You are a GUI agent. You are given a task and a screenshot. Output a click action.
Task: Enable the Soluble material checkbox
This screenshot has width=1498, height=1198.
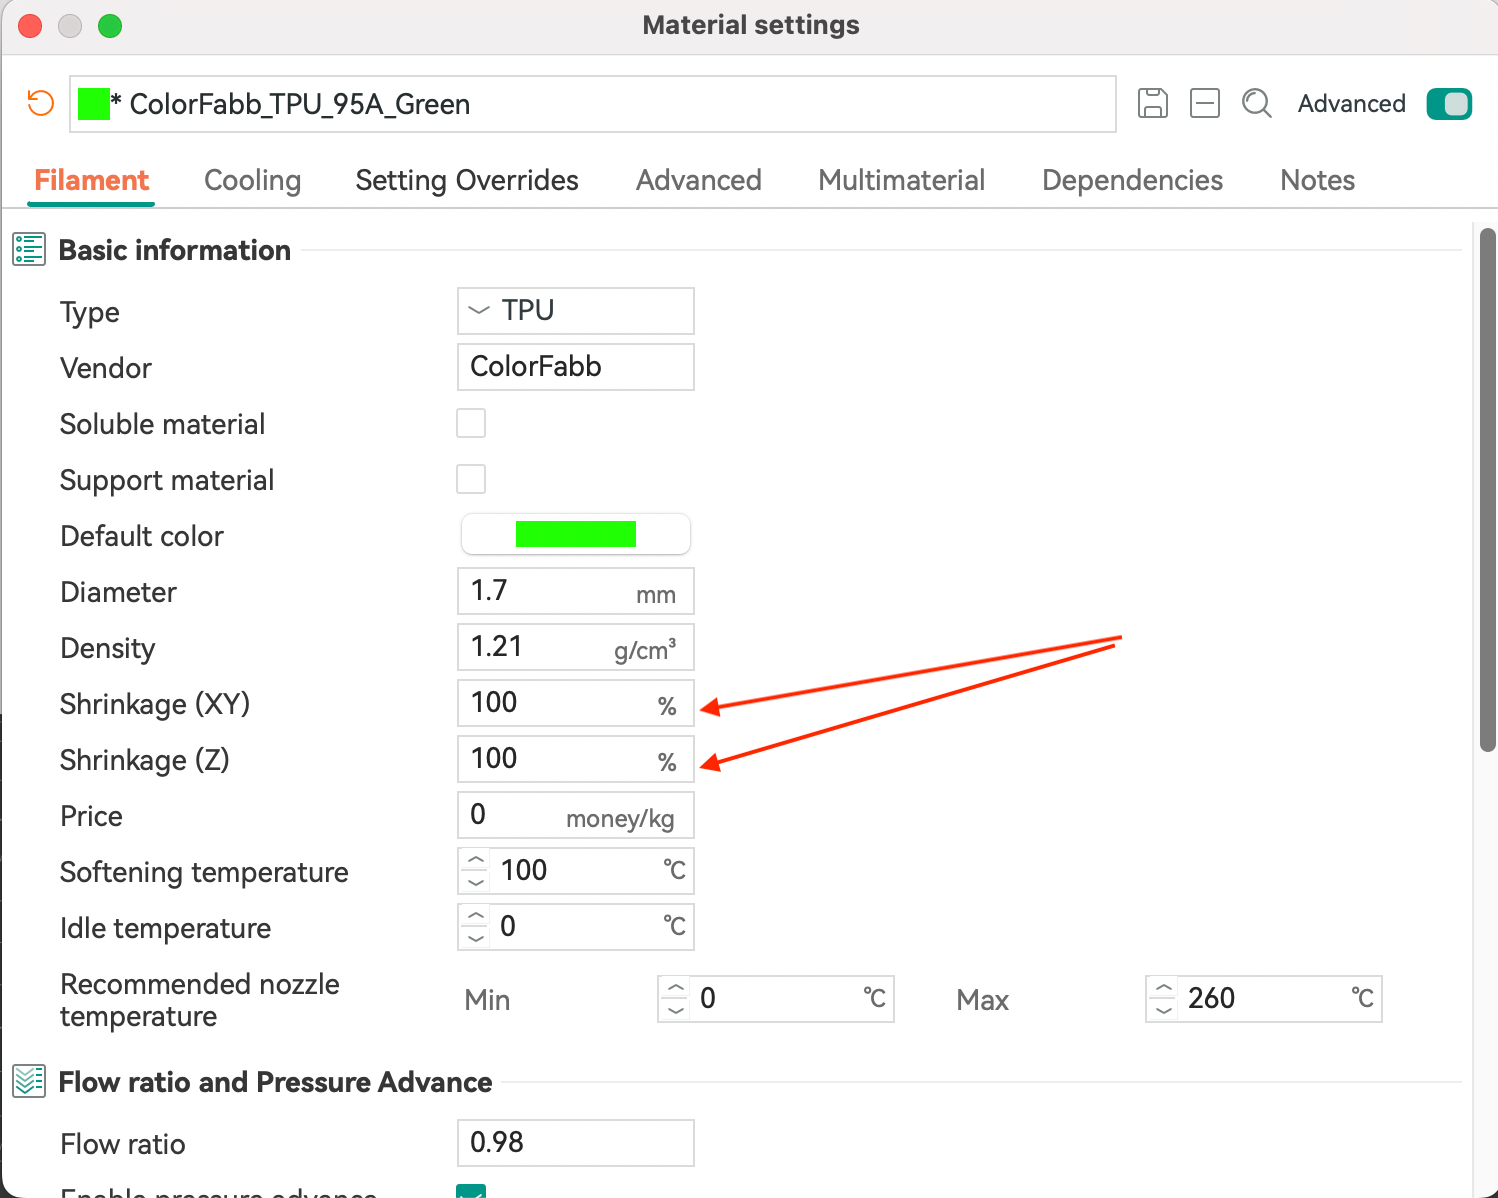[471, 423]
